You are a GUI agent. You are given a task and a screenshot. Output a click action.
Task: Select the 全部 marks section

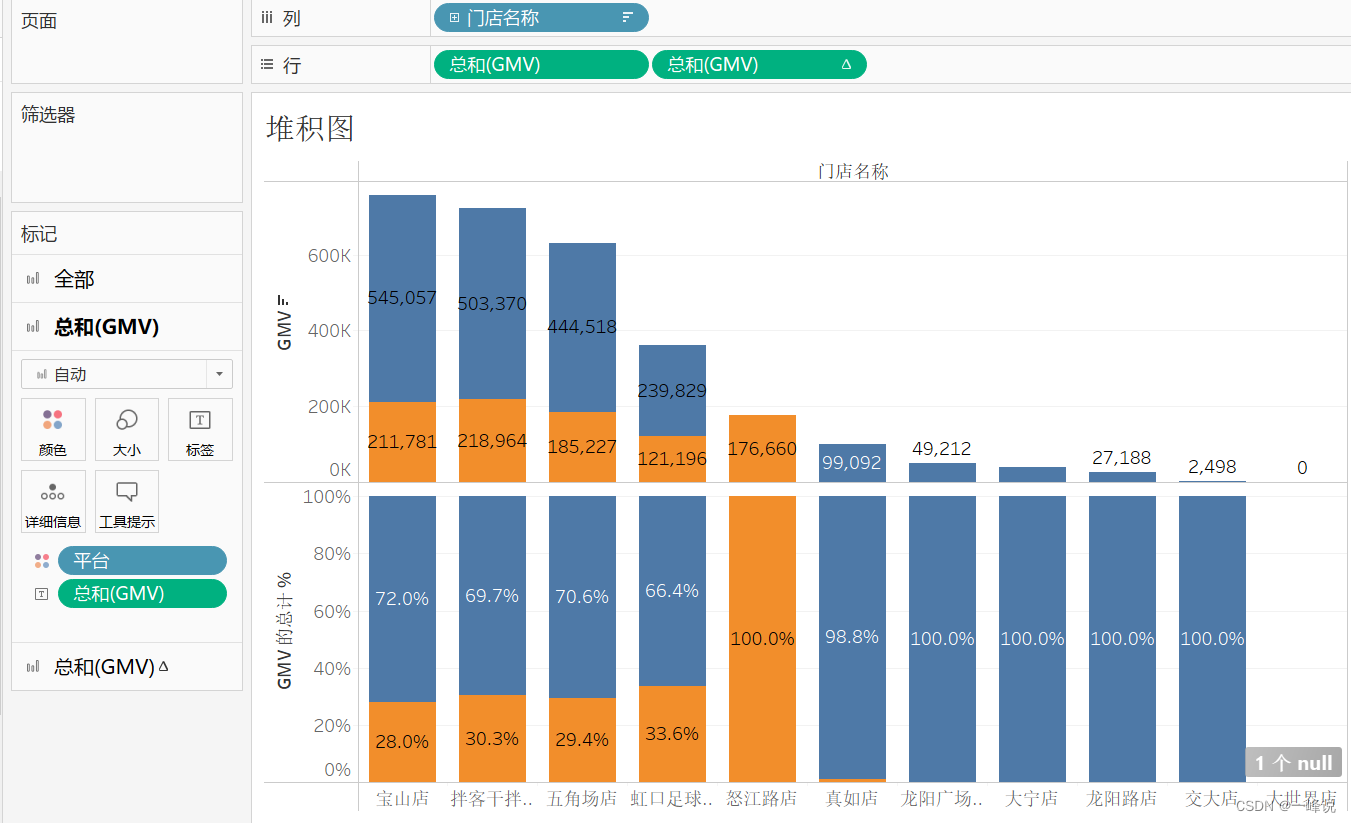coord(127,279)
